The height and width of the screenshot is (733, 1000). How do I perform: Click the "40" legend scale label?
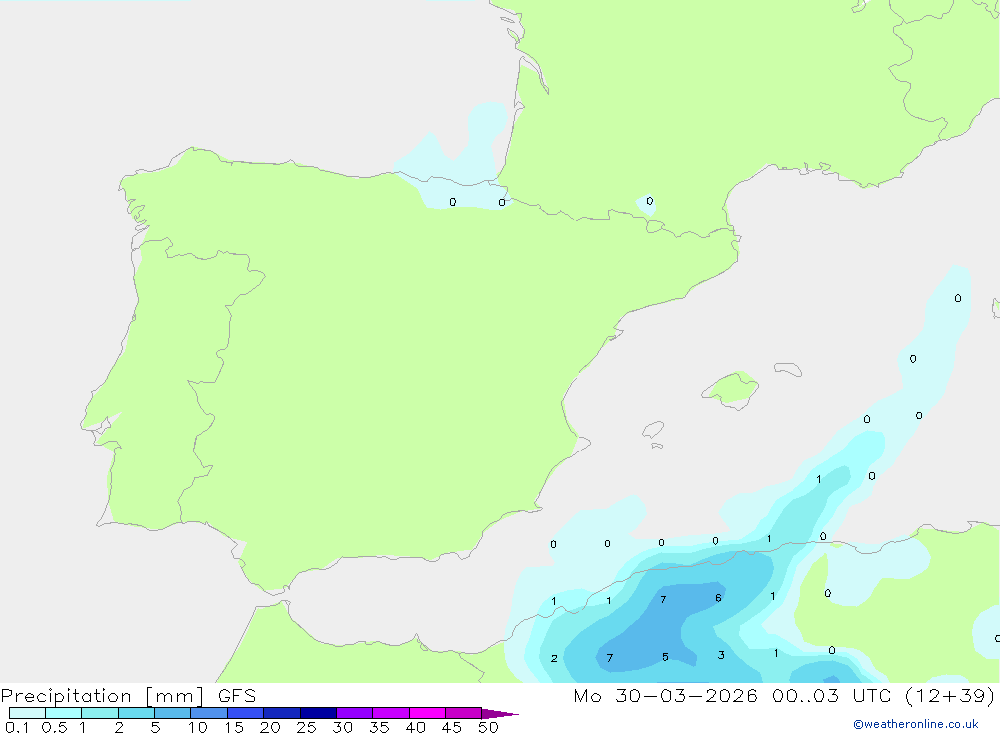(416, 727)
